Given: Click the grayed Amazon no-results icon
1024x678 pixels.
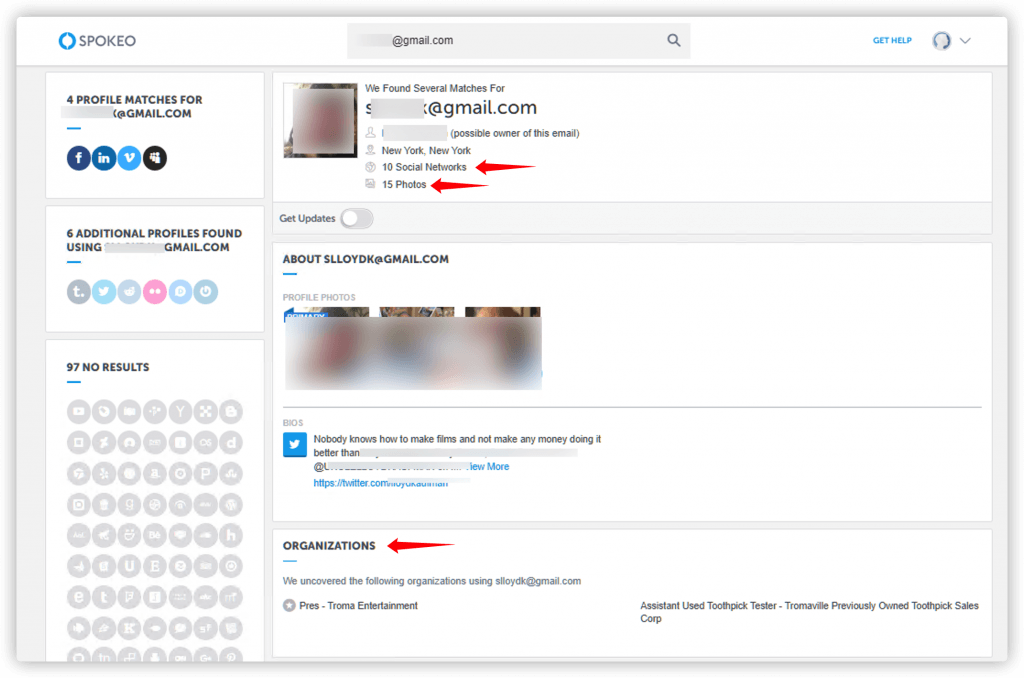Looking at the screenshot, I should click(155, 474).
